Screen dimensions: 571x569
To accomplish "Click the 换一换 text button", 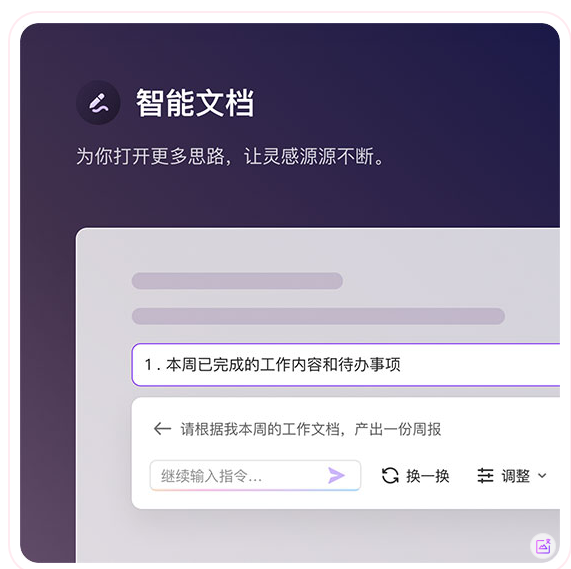I will (x=428, y=476).
